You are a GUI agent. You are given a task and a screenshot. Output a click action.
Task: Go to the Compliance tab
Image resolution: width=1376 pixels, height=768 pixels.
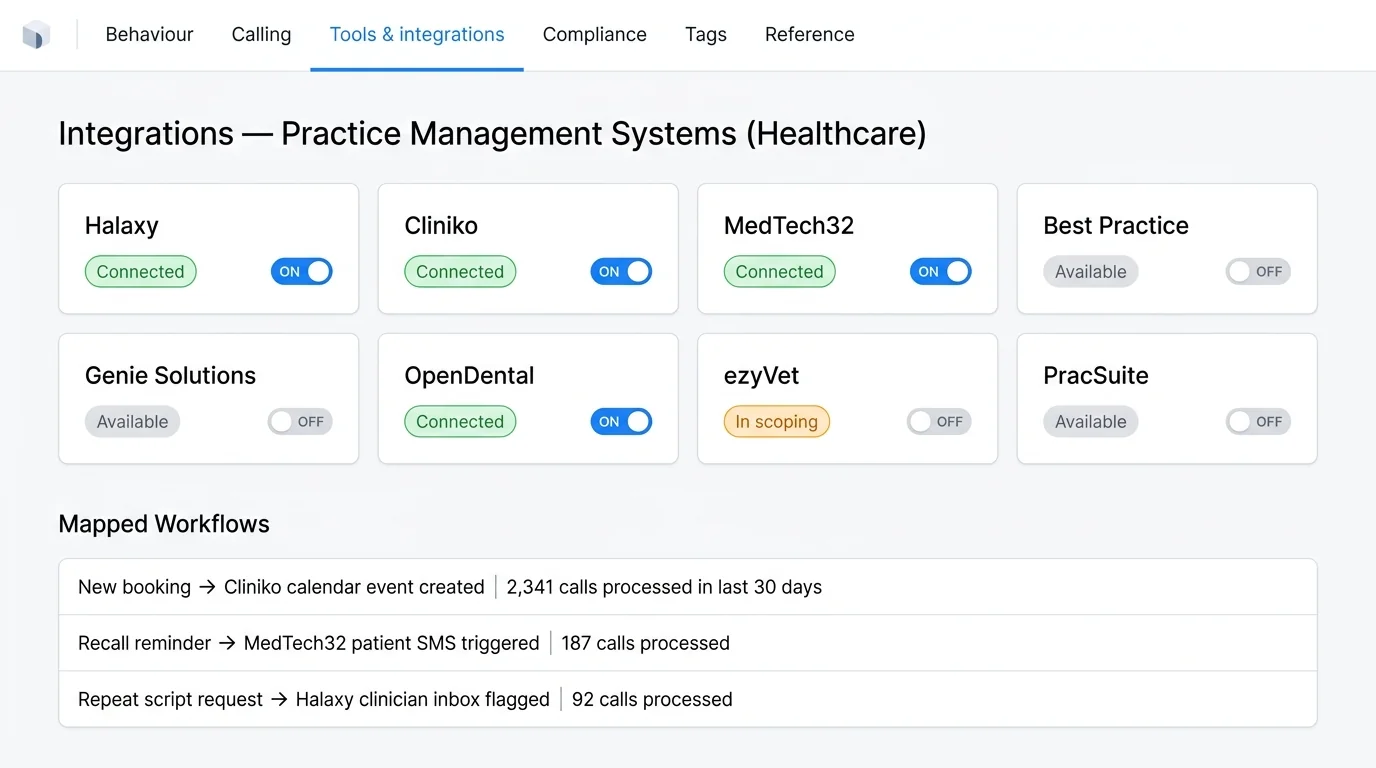click(594, 34)
